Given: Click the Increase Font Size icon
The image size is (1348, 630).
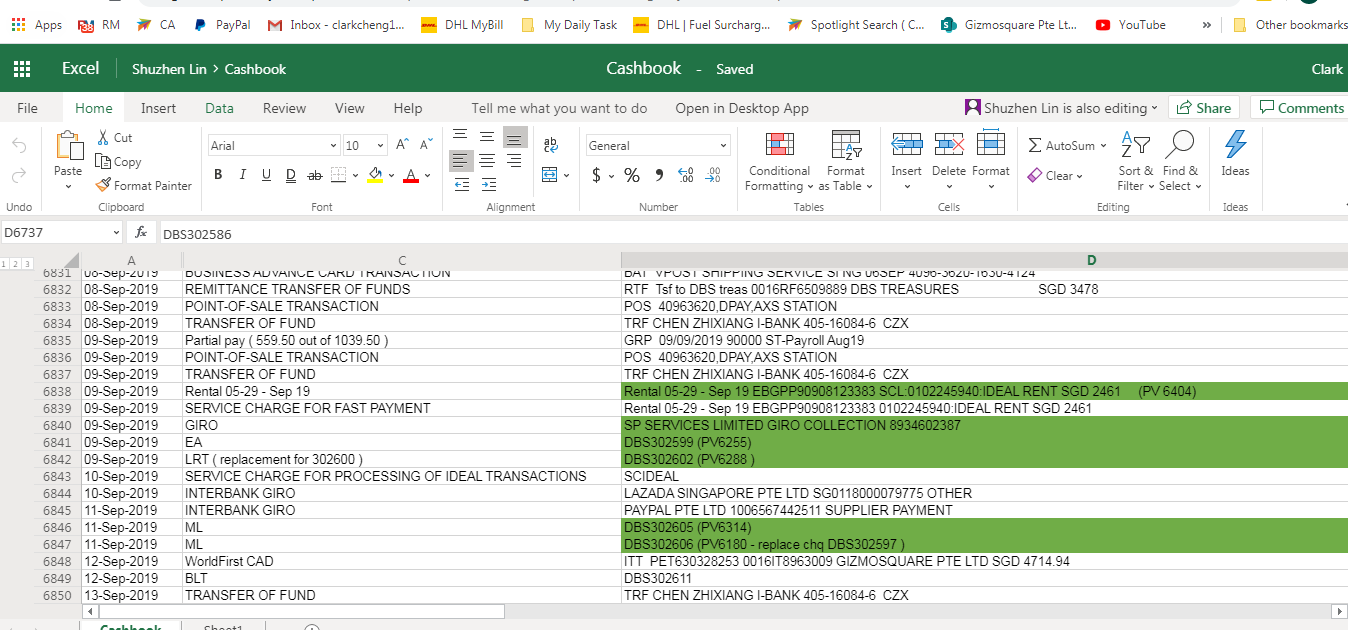Looking at the screenshot, I should (402, 145).
